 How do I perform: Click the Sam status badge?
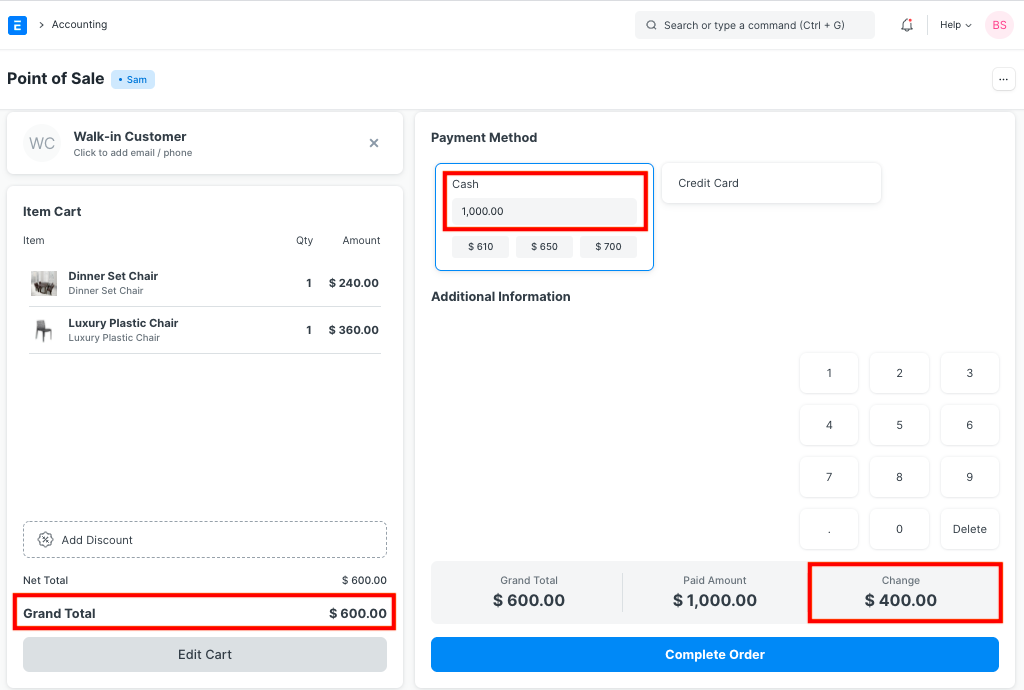click(x=132, y=79)
